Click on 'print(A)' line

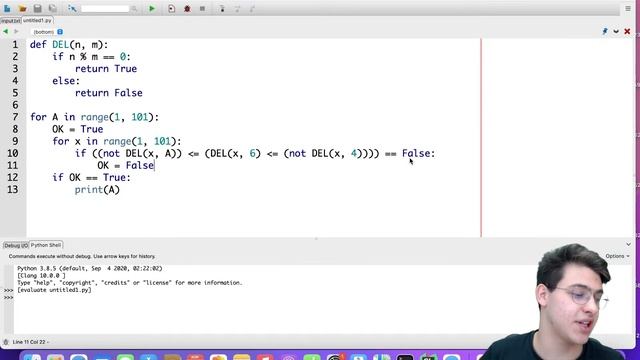tap(97, 190)
